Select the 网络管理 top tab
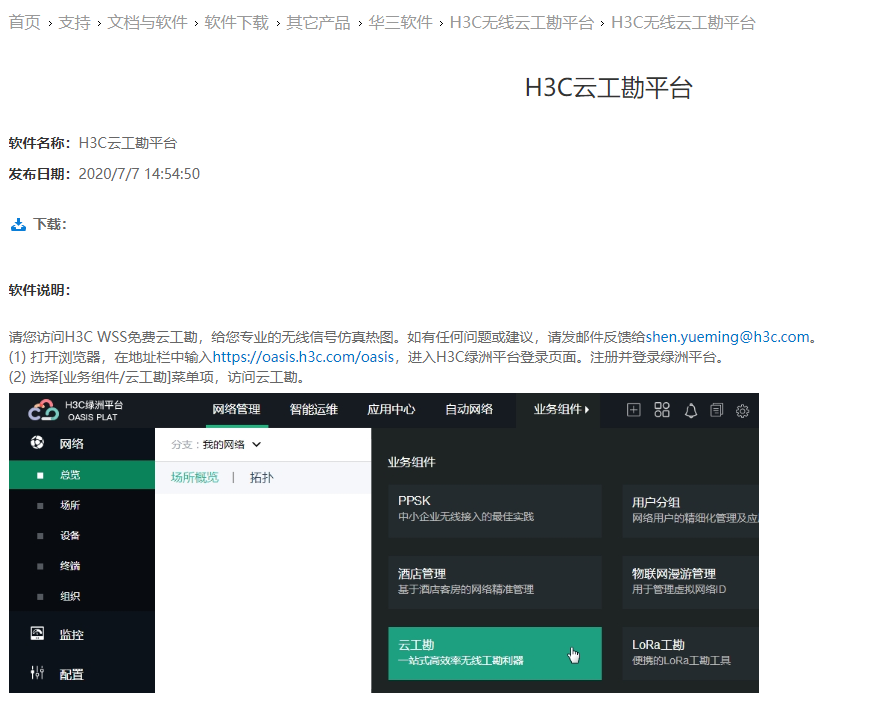Viewport: 885px width, 704px height. pos(236,409)
